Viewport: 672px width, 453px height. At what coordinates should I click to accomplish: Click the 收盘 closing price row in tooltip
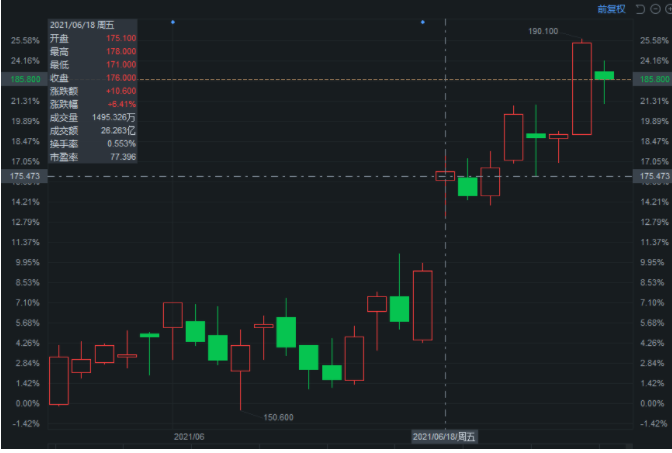click(x=92, y=77)
